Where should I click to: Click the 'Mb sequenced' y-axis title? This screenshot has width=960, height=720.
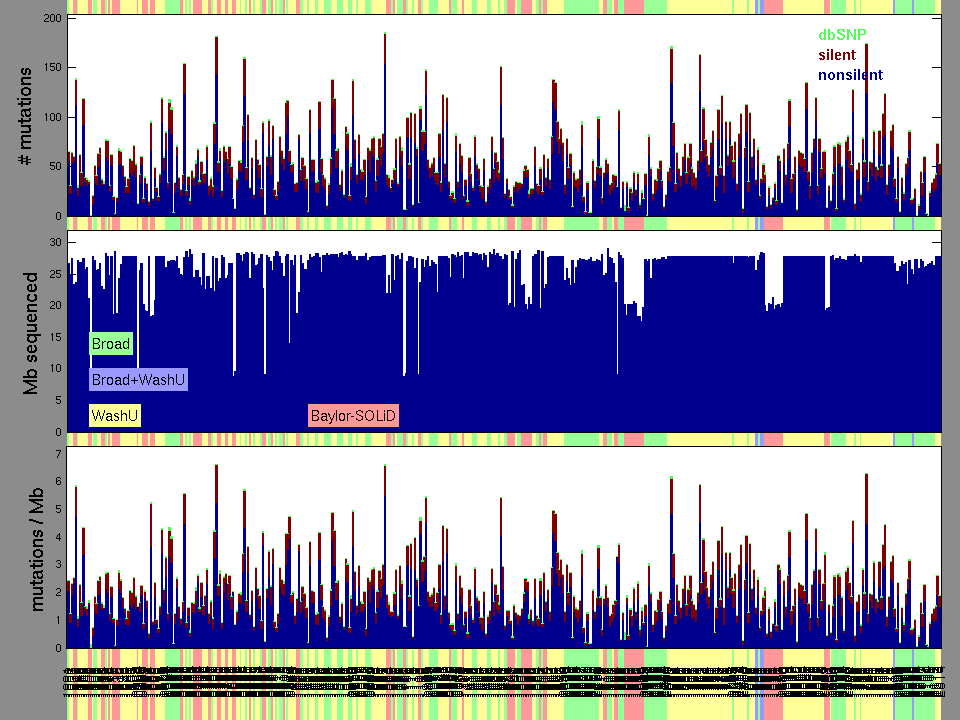(30, 333)
